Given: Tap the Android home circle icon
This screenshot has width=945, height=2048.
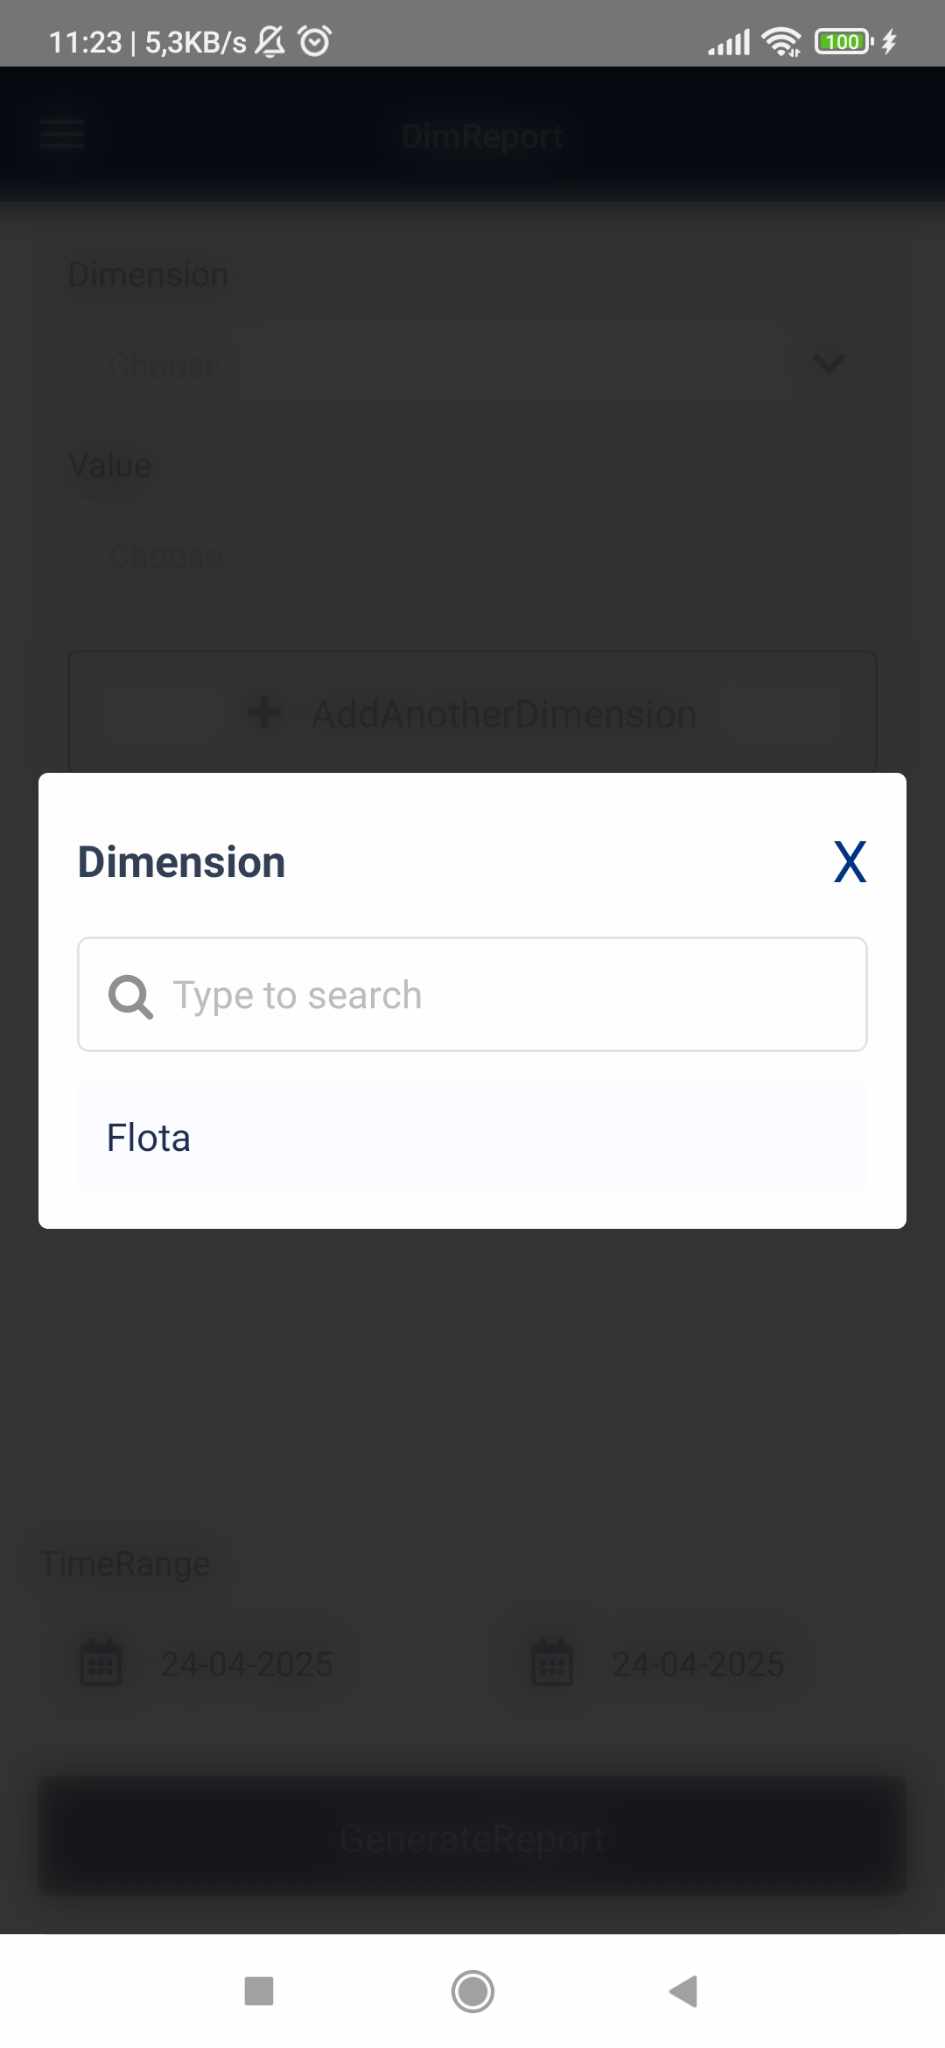Looking at the screenshot, I should tap(472, 1991).
